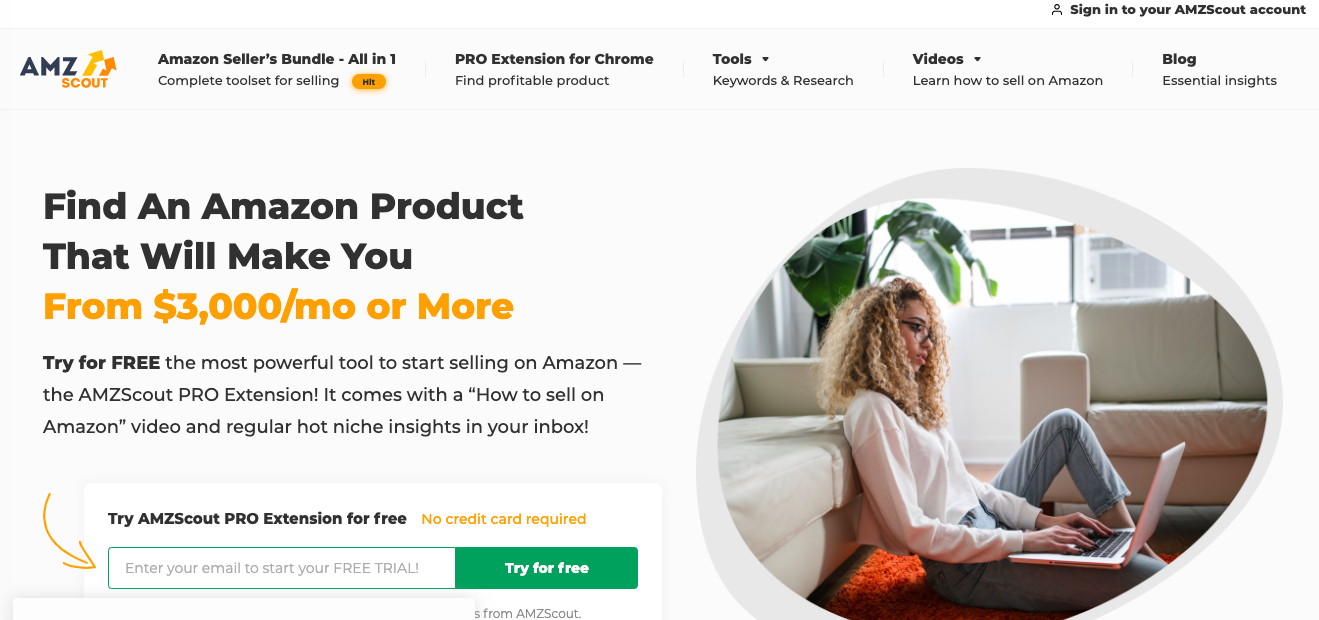
Task: Click the green Try for free button
Action: pos(546,568)
